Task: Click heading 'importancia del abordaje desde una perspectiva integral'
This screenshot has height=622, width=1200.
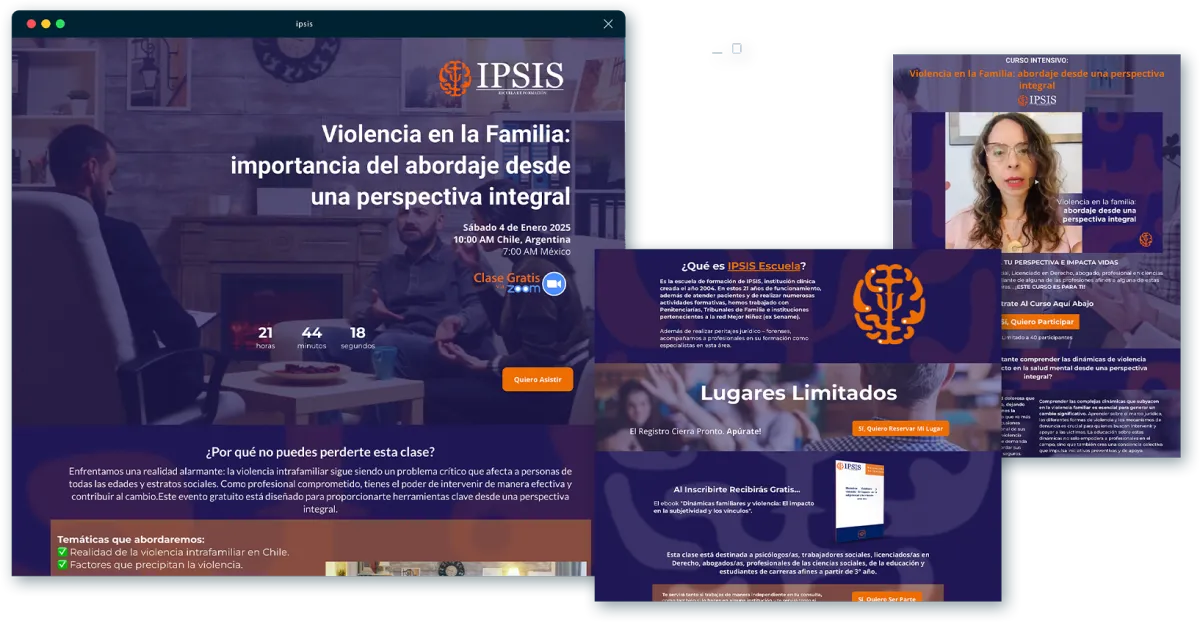Action: (x=400, y=180)
